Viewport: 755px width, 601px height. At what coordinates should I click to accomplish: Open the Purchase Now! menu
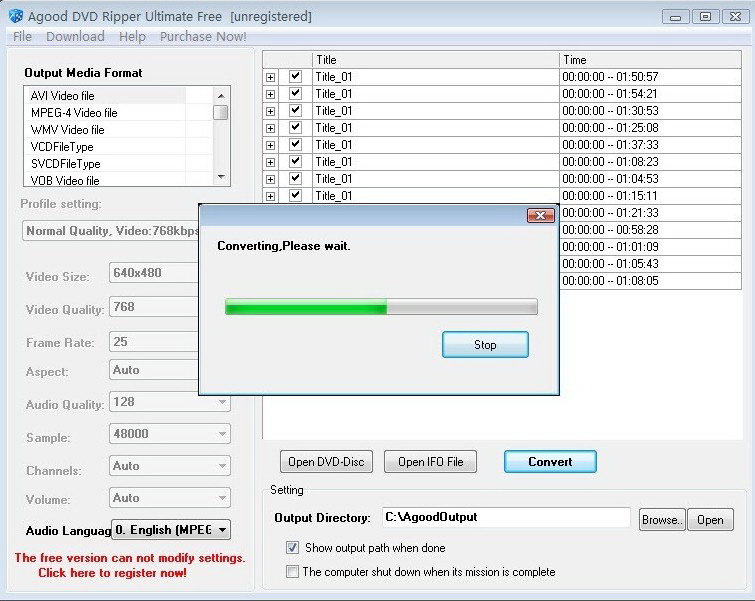(x=203, y=37)
